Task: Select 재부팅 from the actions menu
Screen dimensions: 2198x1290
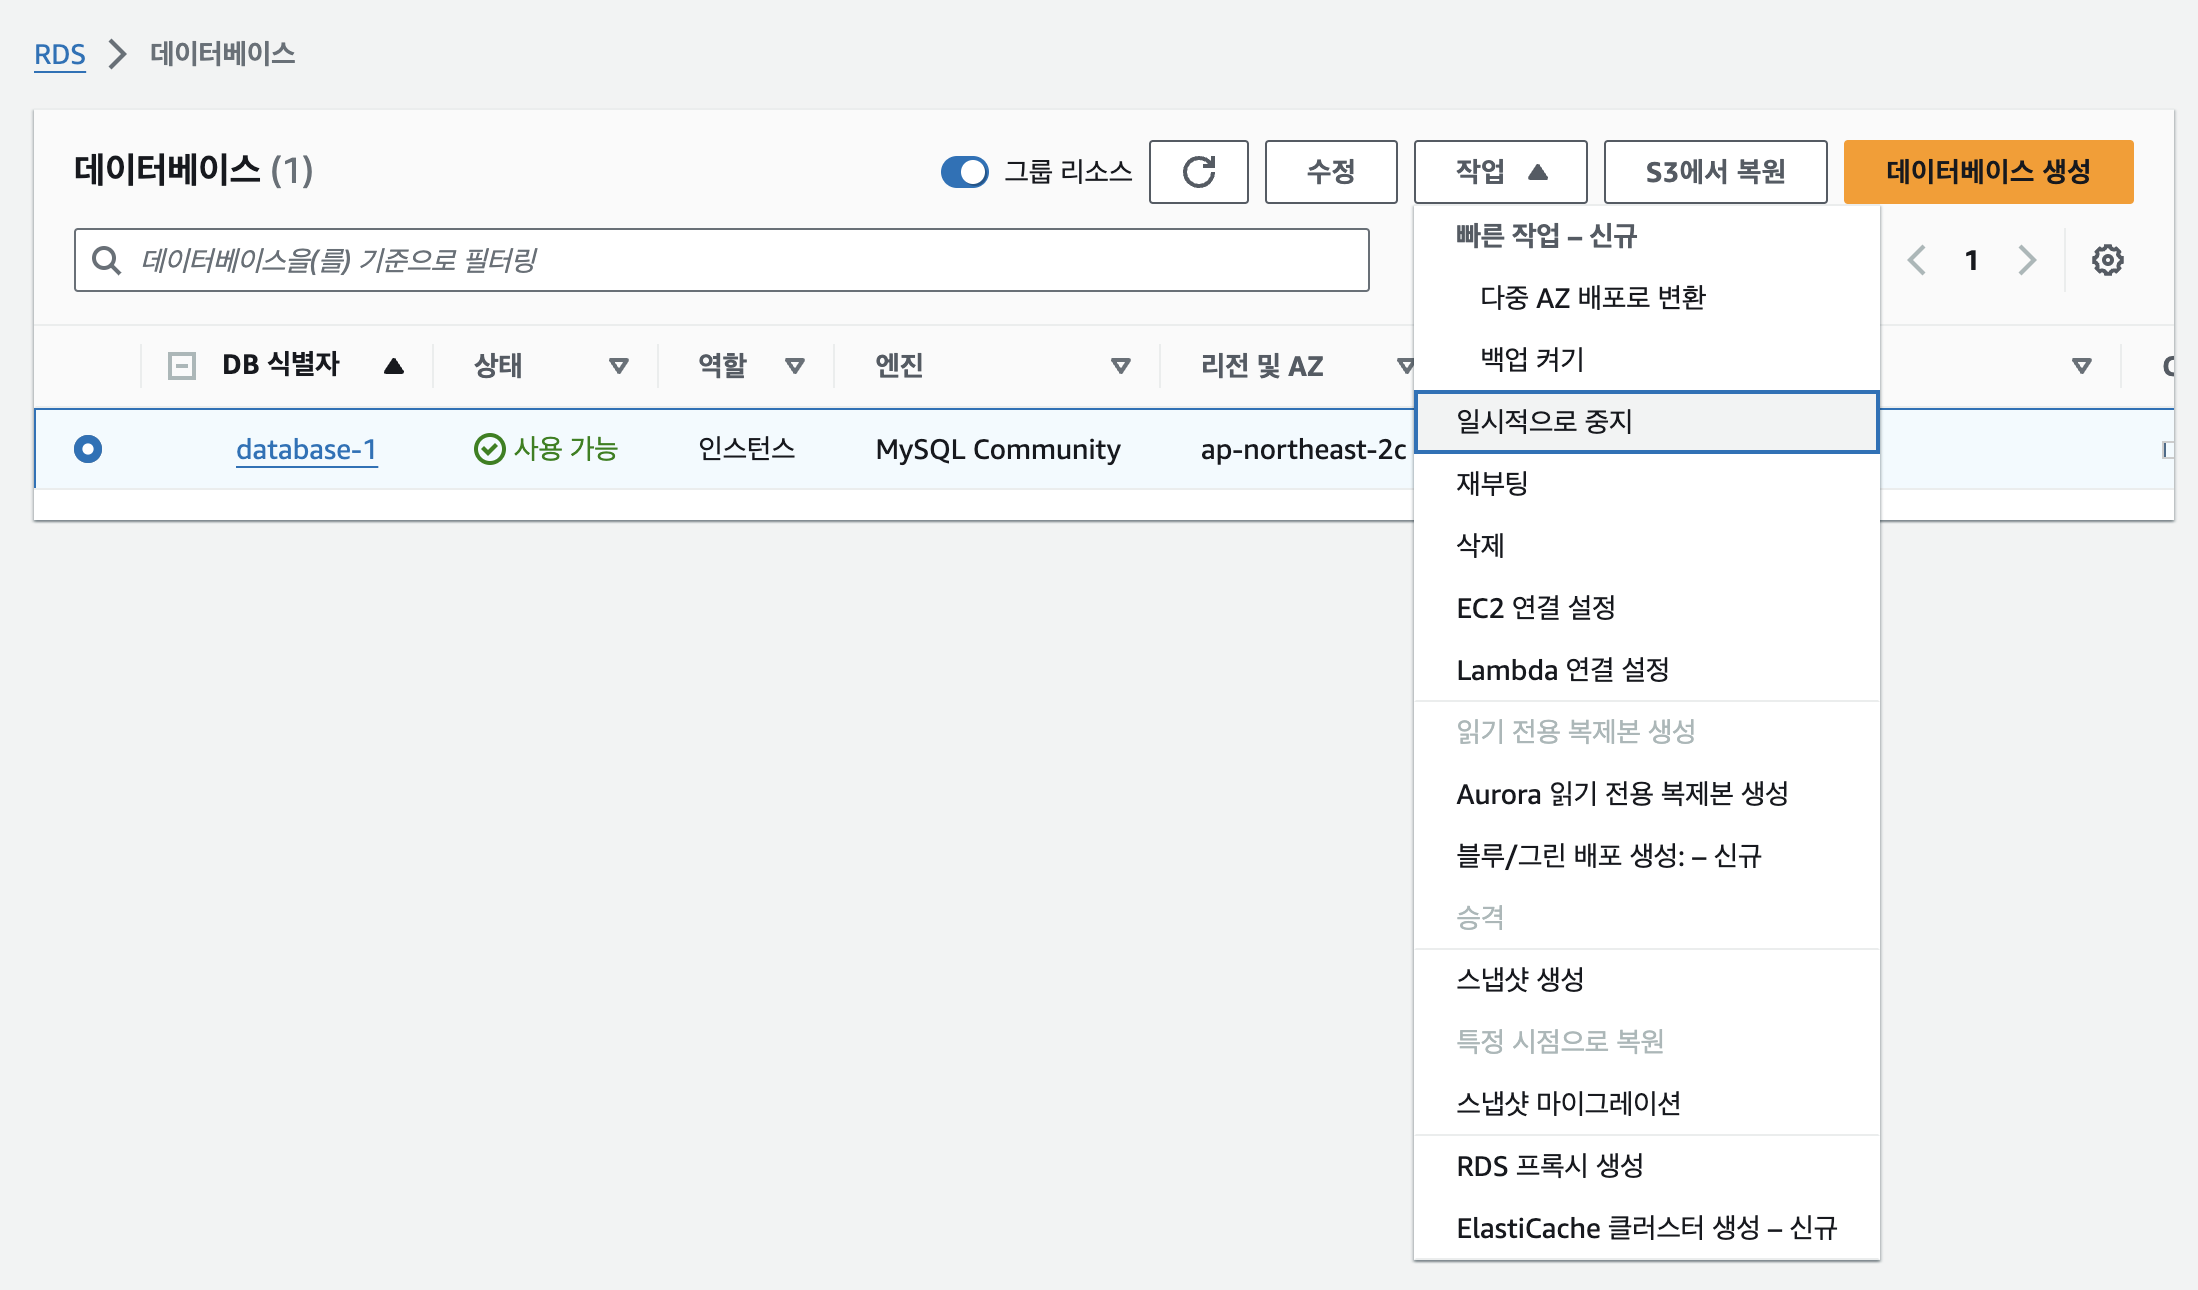Action: pyautogui.click(x=1492, y=484)
